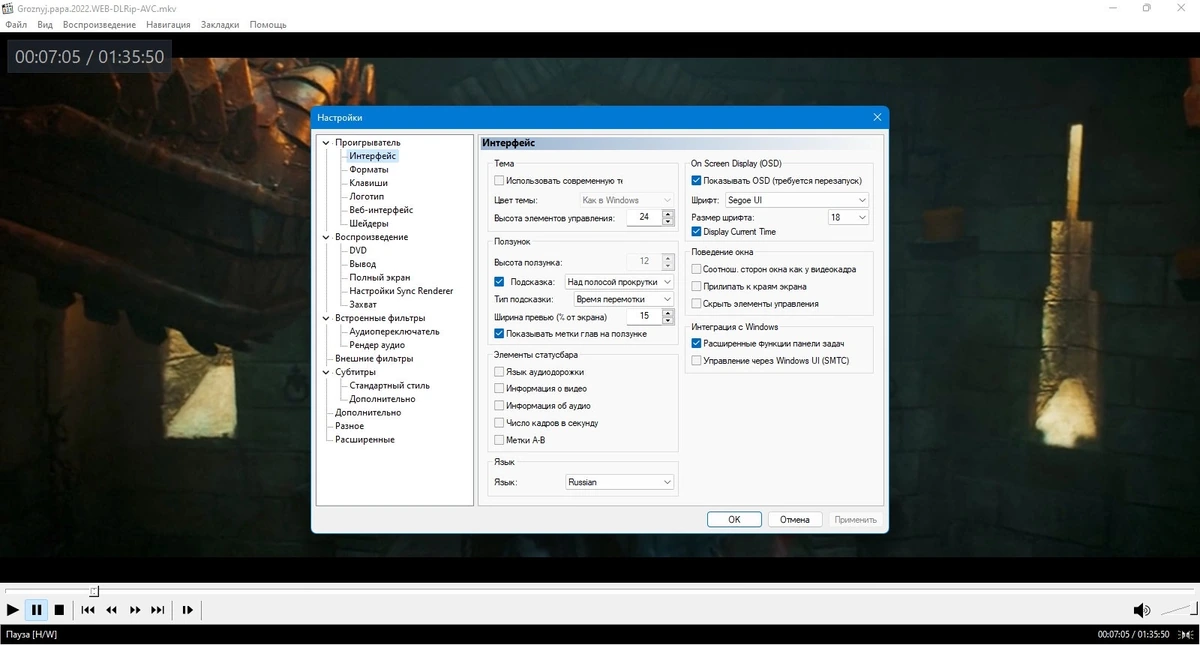This screenshot has height=645, width=1200.
Task: Toggle Показывать OSD checkbox
Action: [697, 181]
